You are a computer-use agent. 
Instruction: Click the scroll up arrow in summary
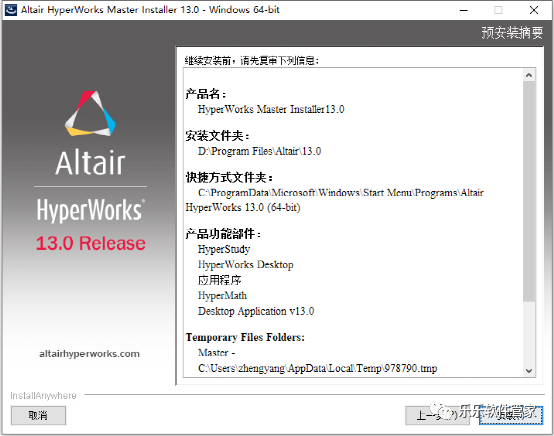click(529, 75)
